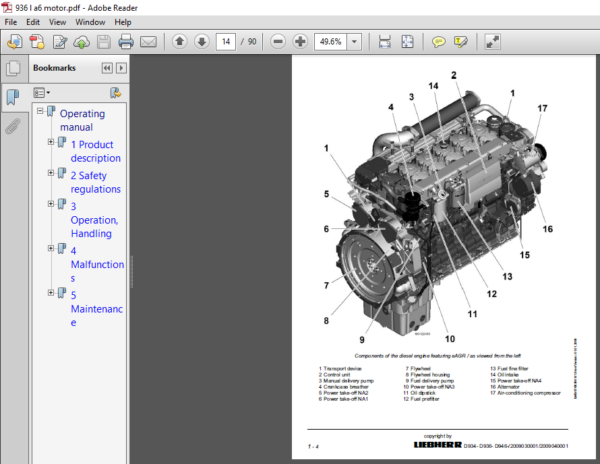Image resolution: width=600 pixels, height=464 pixels.
Task: Click the LIEBHERR logo in page footer
Action: [x=437, y=445]
